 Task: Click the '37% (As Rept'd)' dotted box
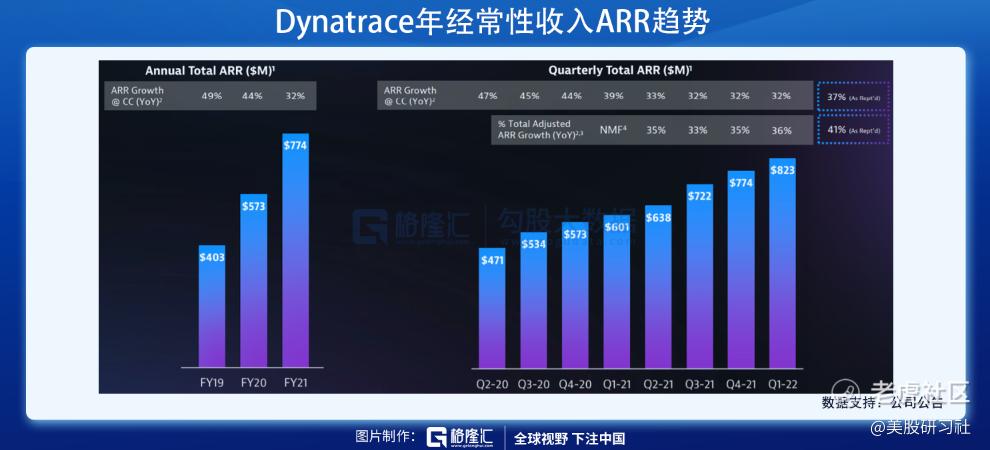853,97
